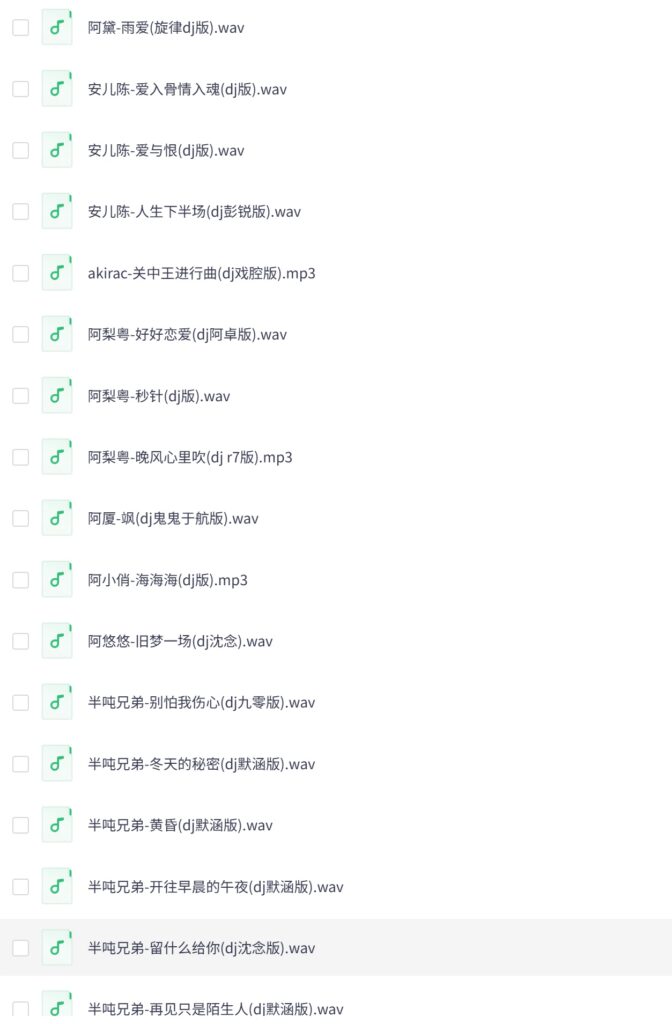The image size is (672, 1024).
Task: Click the audio file icon beside 安儿陈-爱入骨情入魂
Action: coord(57,89)
